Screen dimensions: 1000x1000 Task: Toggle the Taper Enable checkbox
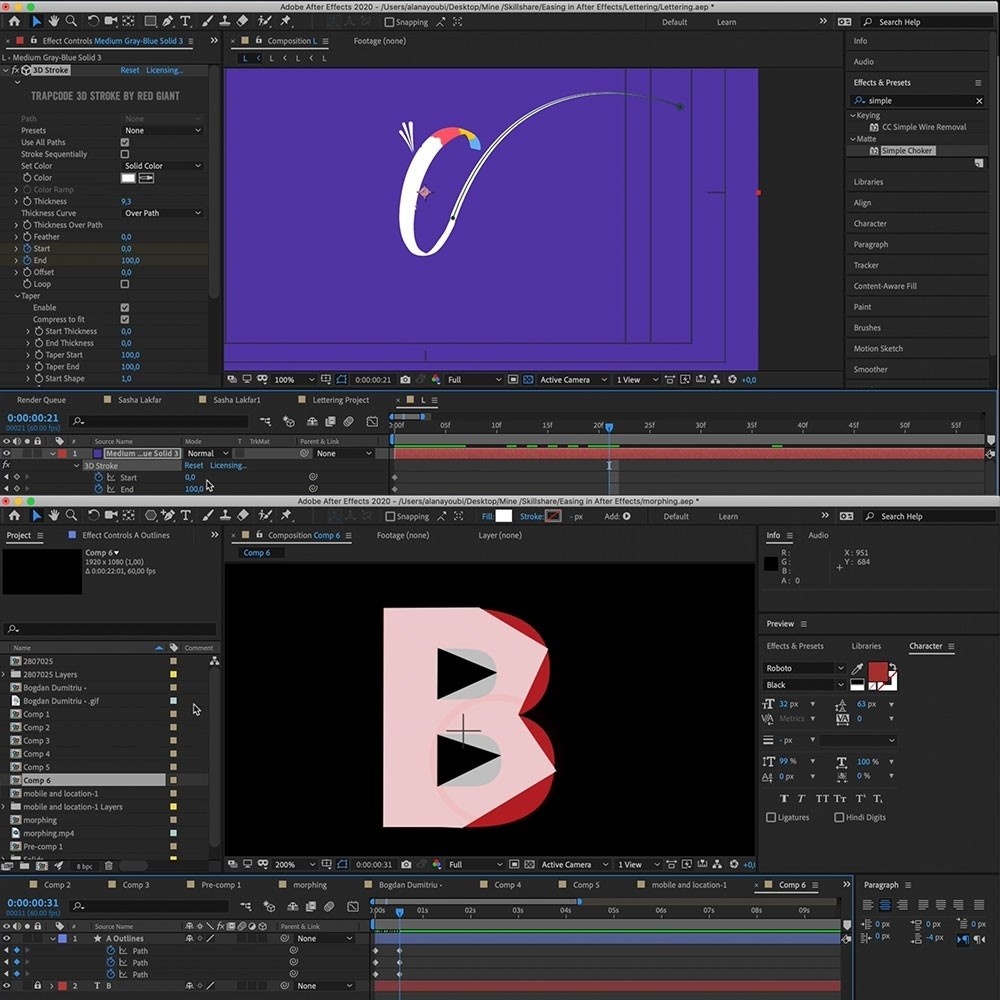pos(125,307)
